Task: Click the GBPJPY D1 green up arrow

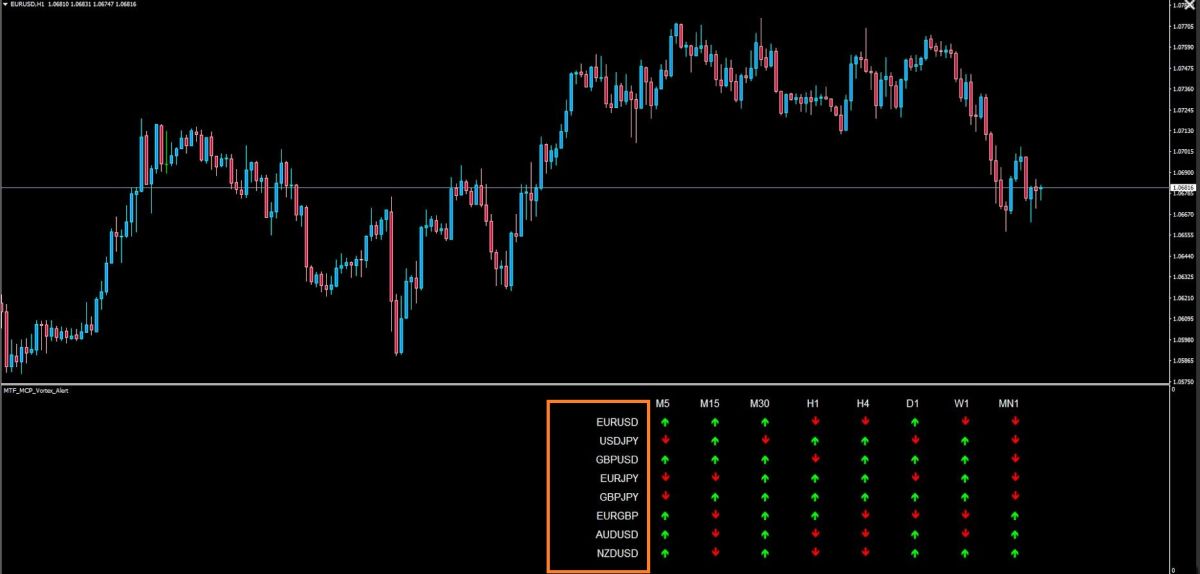Action: point(915,496)
